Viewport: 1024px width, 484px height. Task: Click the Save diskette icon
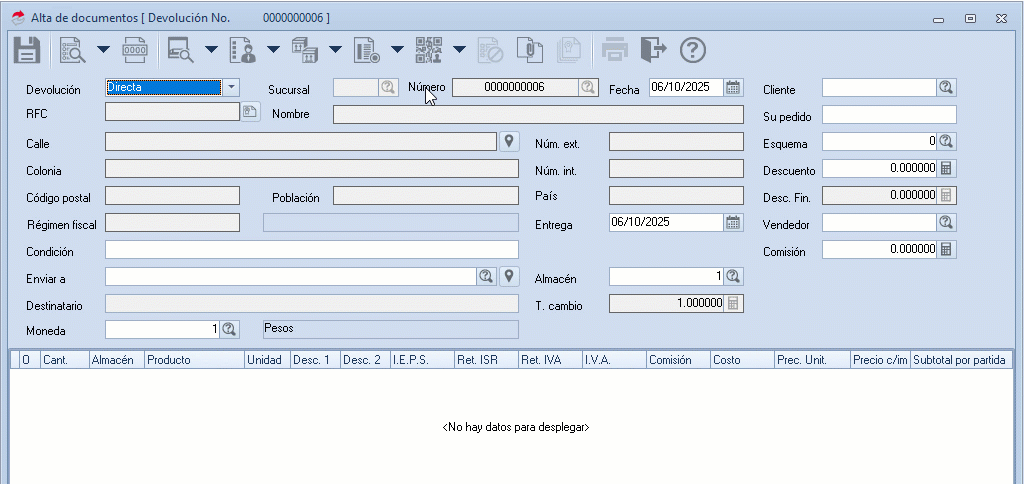[x=26, y=49]
